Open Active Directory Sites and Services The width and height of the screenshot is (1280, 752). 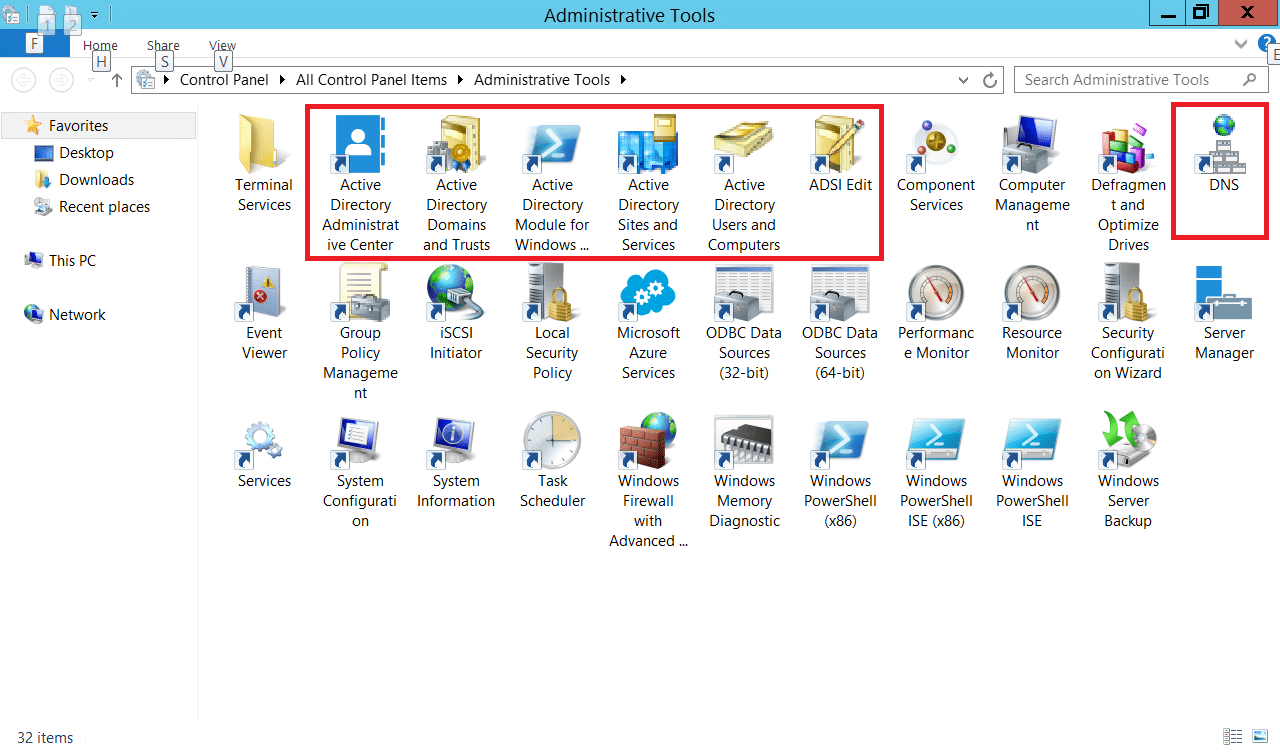point(648,185)
